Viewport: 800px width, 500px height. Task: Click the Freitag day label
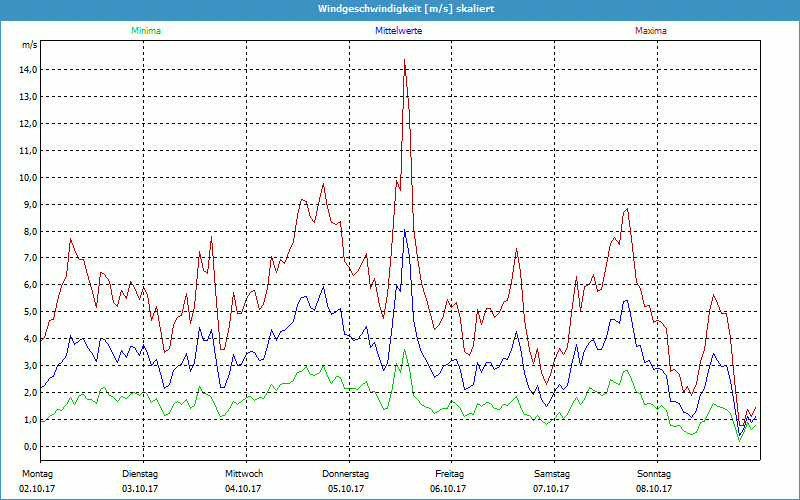click(x=449, y=474)
